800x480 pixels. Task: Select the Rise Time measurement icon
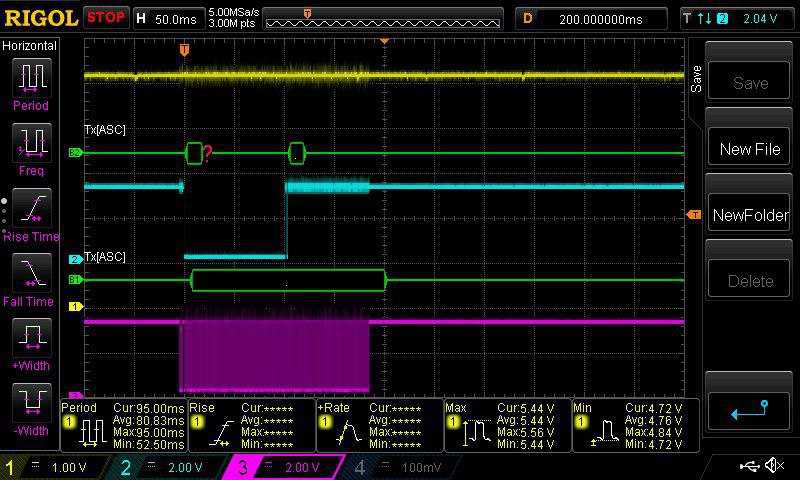32,208
